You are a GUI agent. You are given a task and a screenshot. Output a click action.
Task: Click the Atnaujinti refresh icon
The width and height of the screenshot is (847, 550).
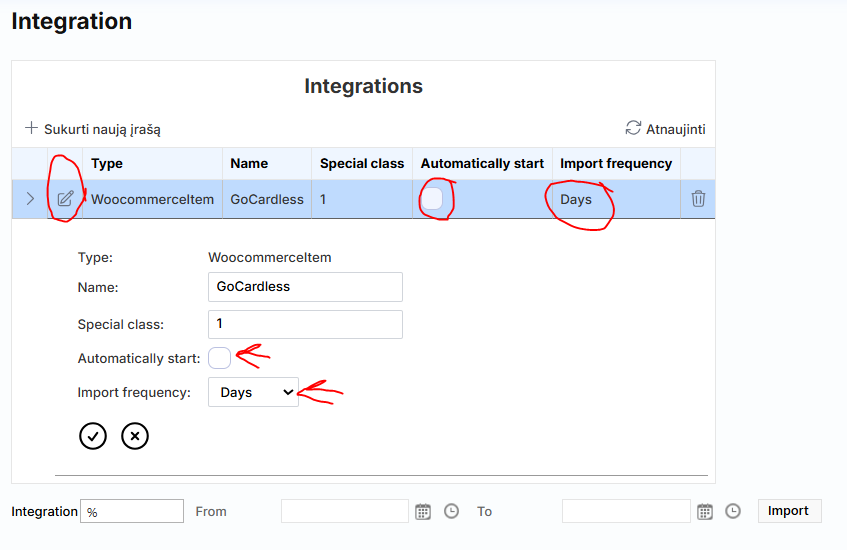633,128
